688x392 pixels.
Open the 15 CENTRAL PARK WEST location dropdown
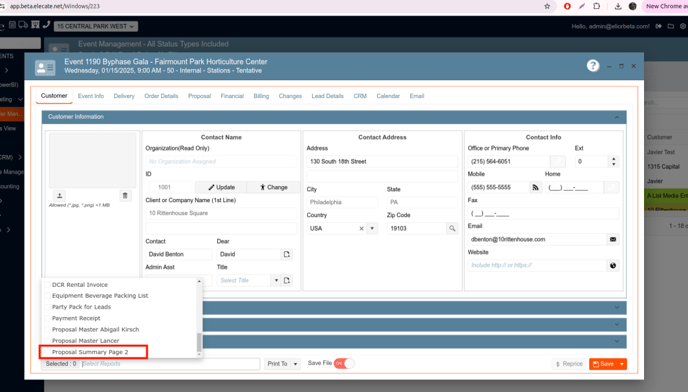(x=96, y=26)
